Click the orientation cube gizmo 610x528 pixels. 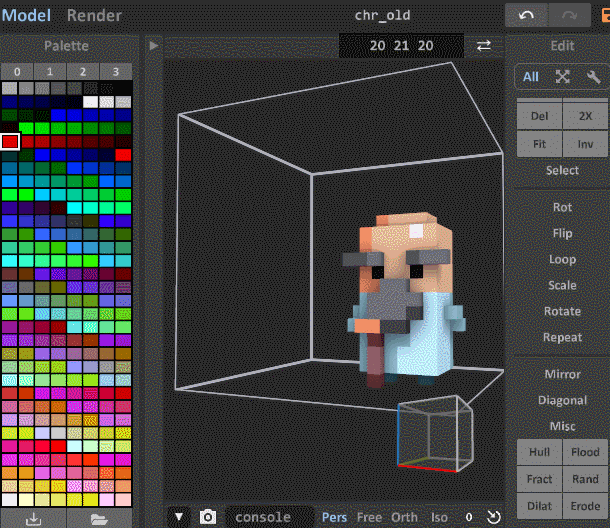click(435, 434)
